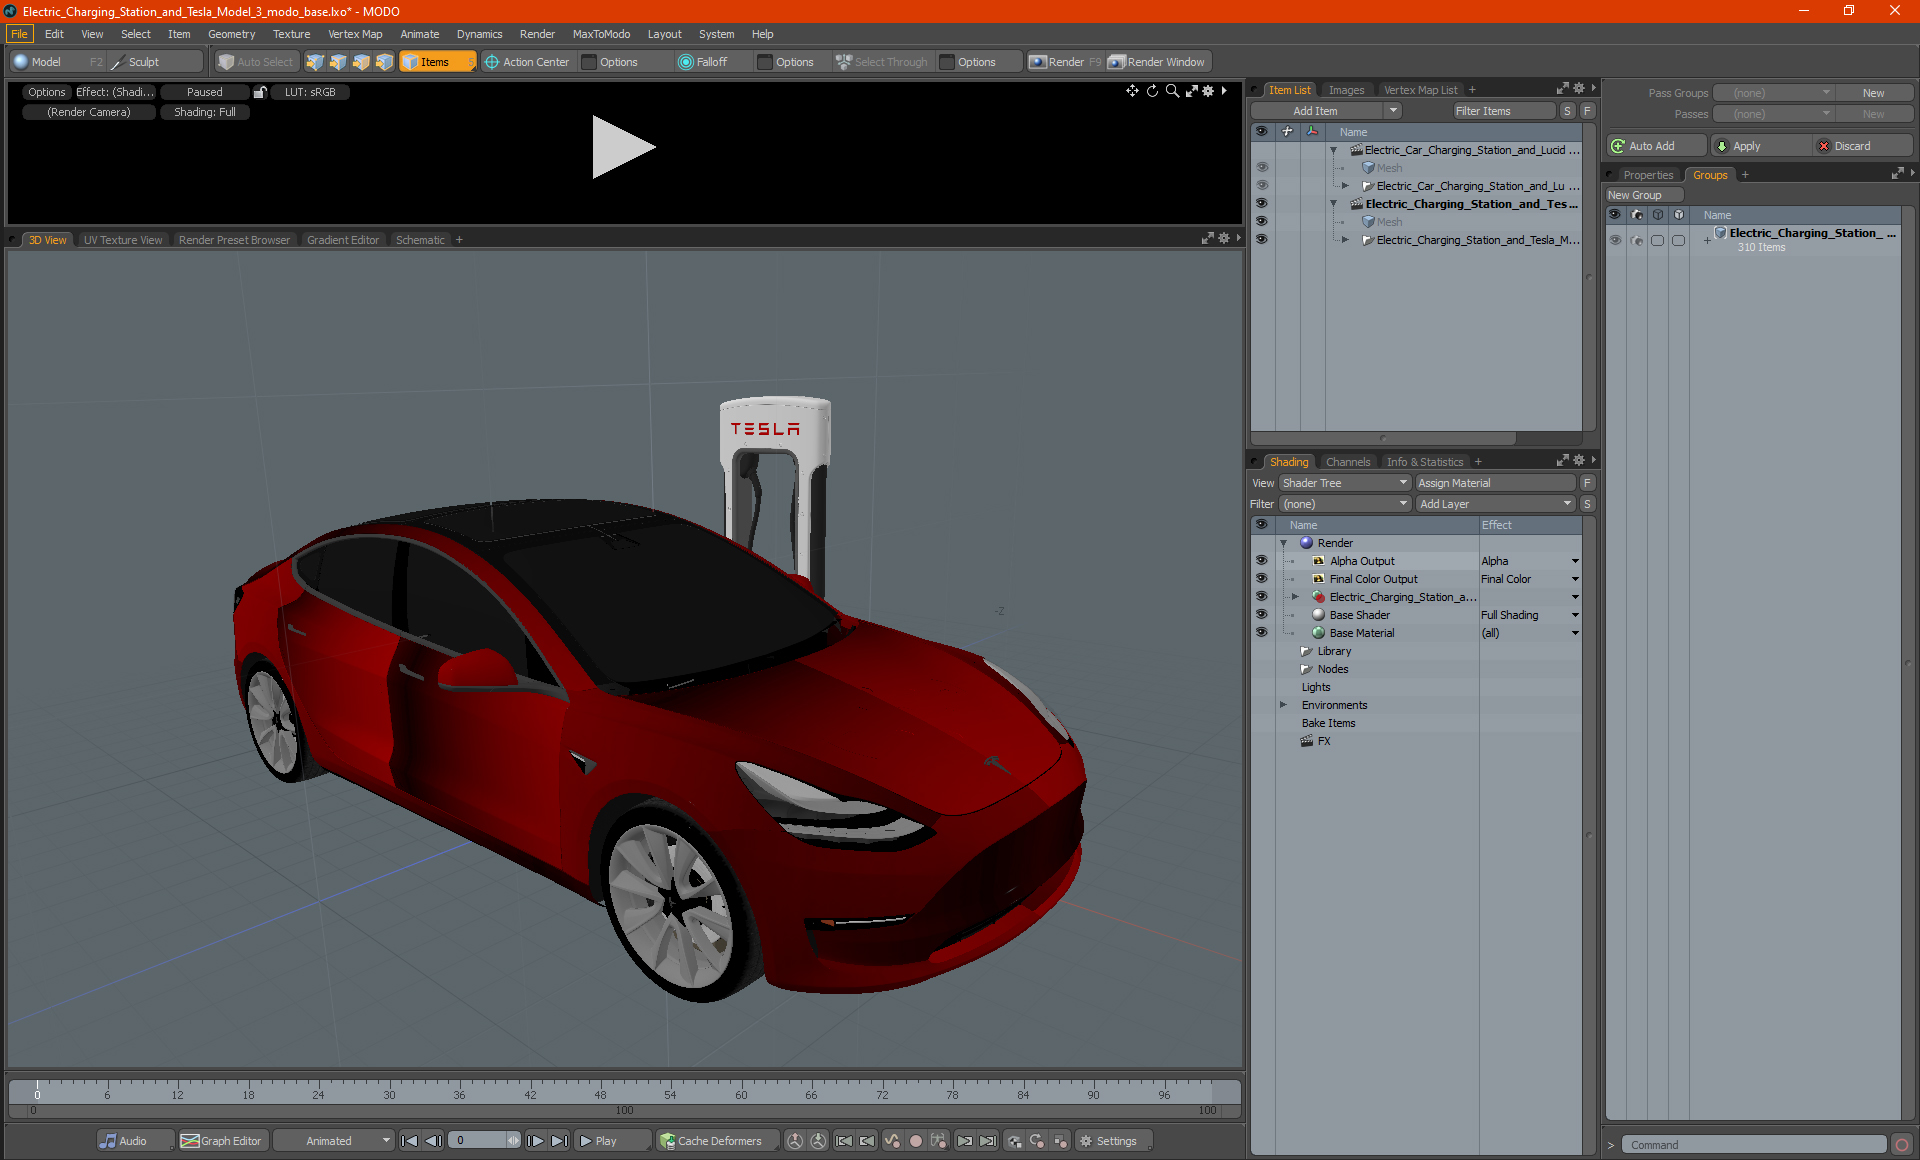Open the Geometry menu

pyautogui.click(x=231, y=34)
